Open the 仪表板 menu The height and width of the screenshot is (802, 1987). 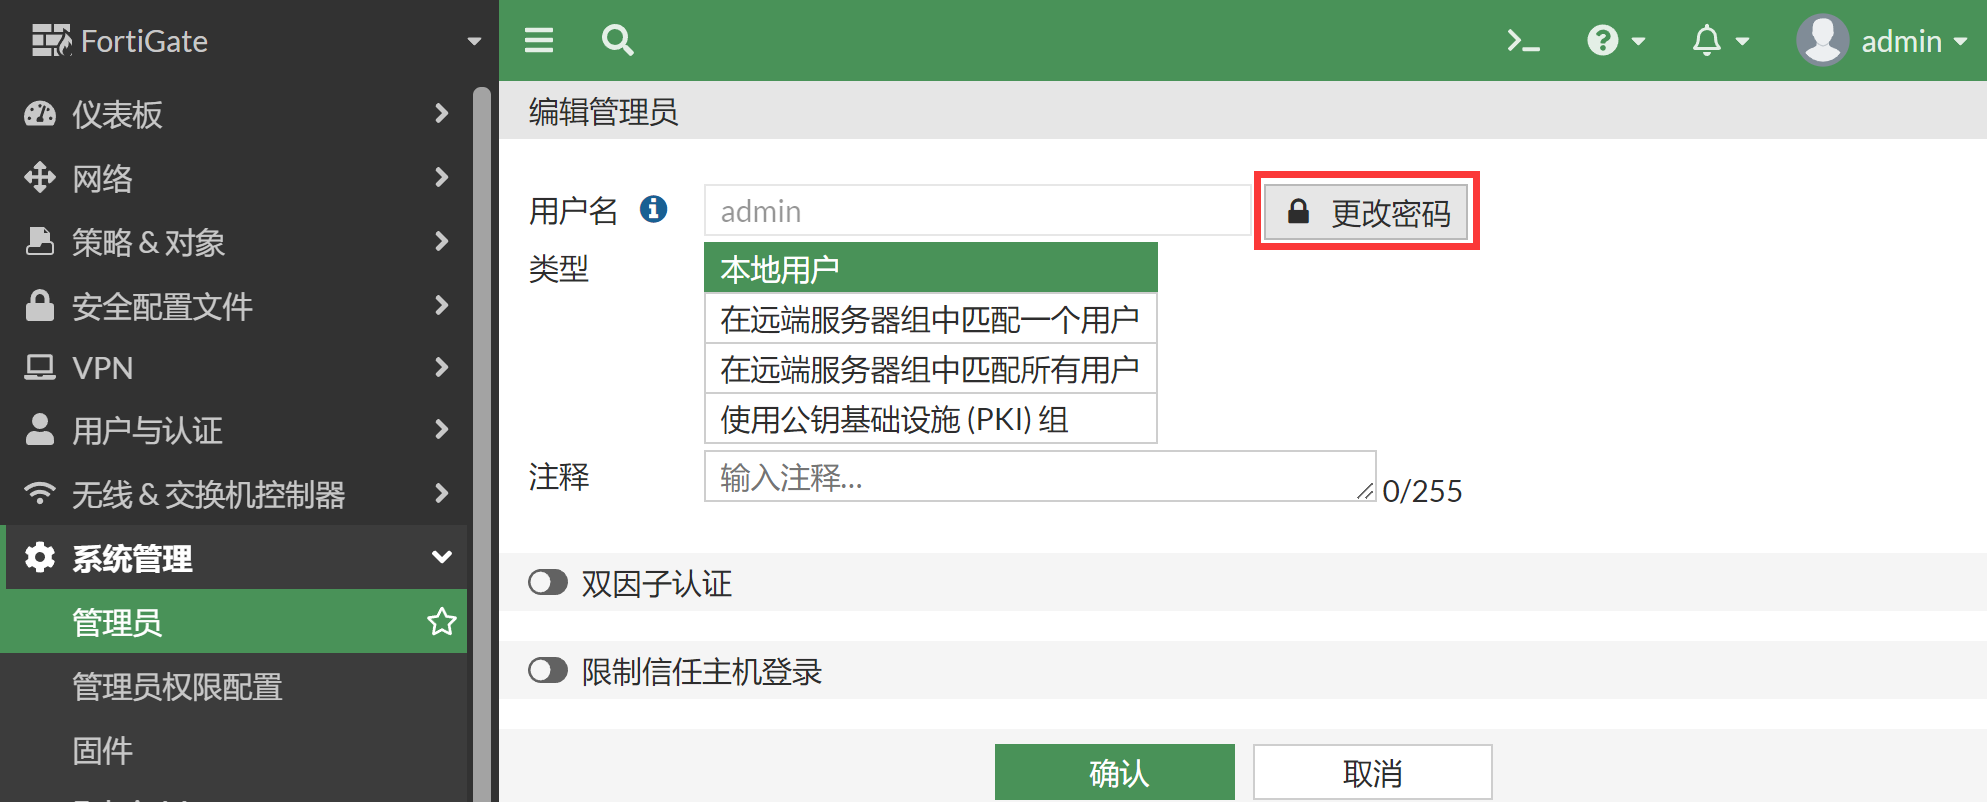pos(117,114)
